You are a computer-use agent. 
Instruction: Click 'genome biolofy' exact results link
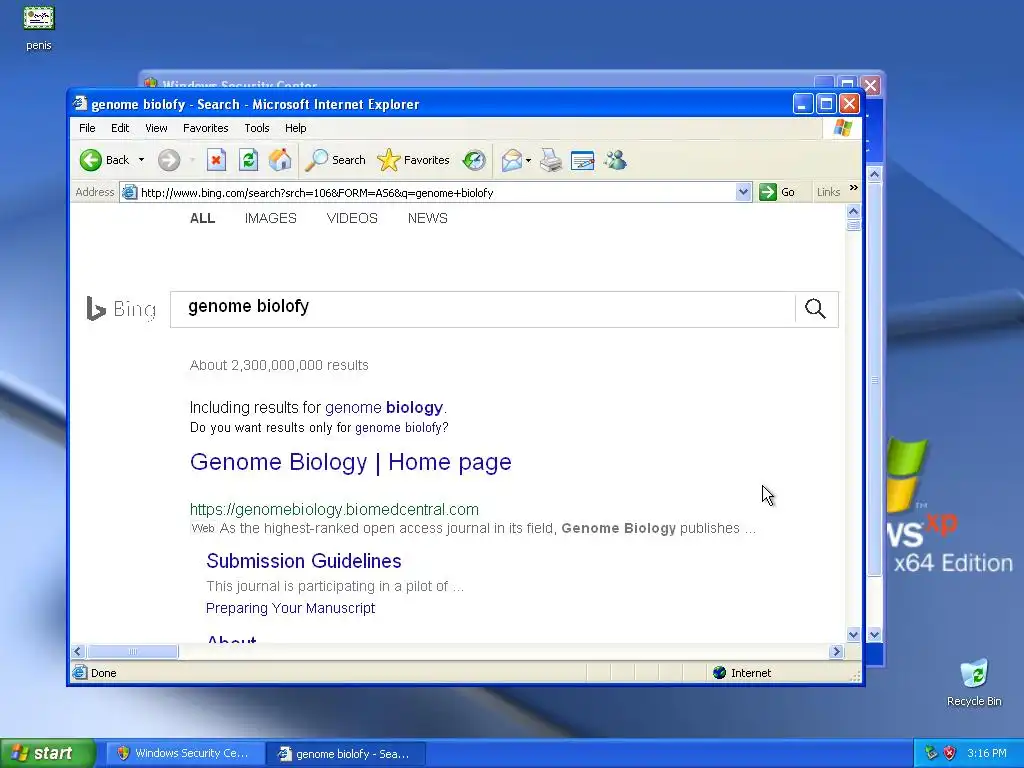click(399, 428)
